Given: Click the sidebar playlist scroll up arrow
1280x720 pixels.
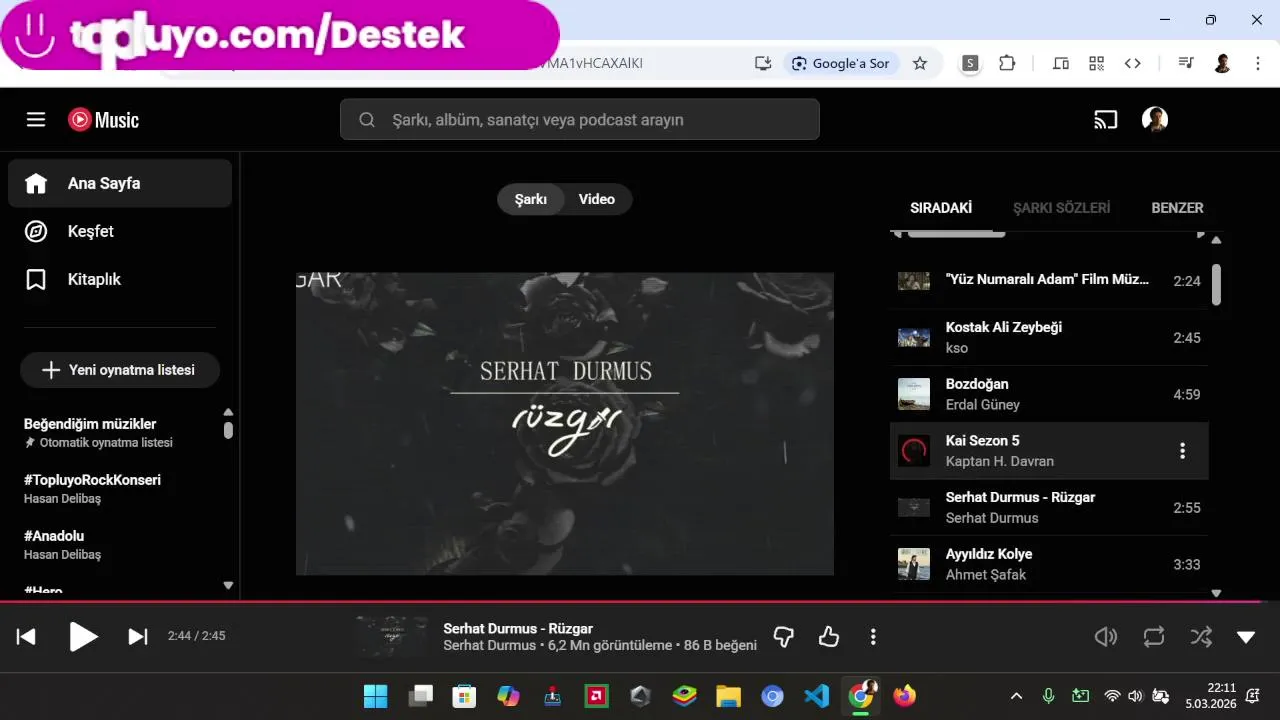Looking at the screenshot, I should click(x=228, y=412).
